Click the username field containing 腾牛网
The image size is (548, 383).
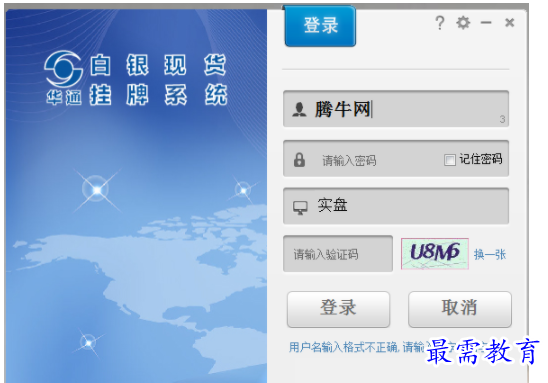(x=396, y=109)
